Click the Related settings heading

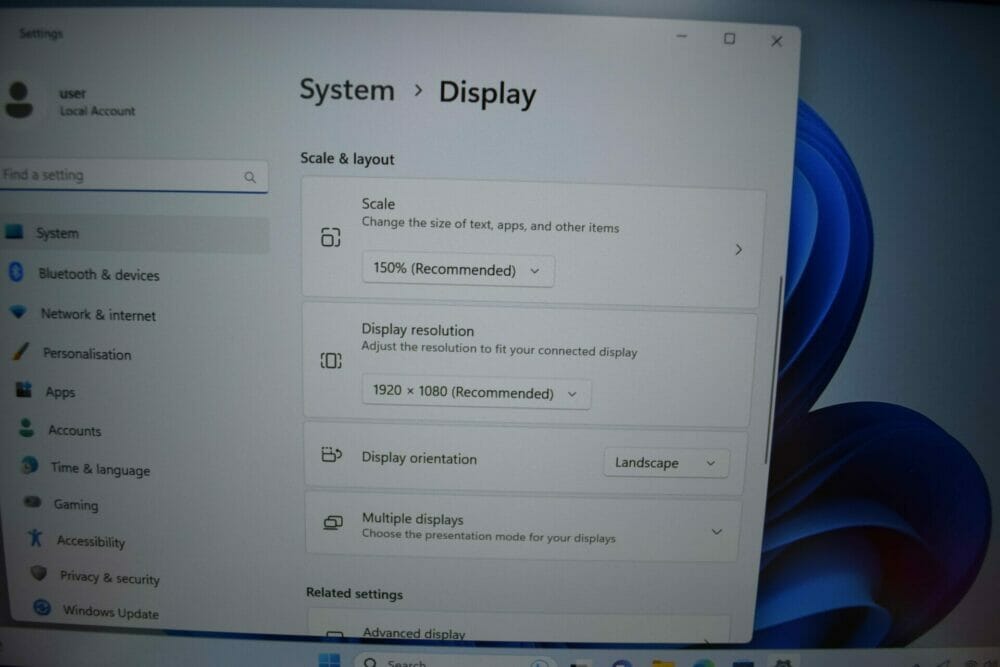click(x=355, y=594)
